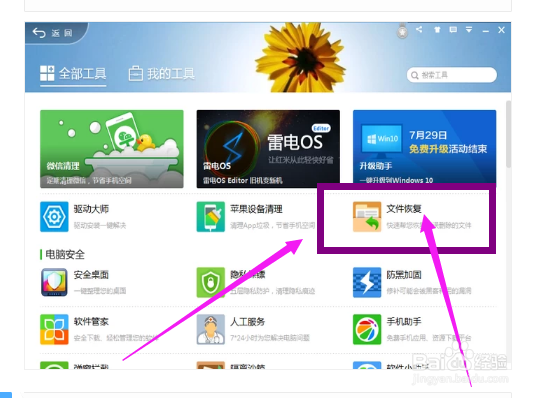Click the 苹果设备清理 label

point(256,209)
